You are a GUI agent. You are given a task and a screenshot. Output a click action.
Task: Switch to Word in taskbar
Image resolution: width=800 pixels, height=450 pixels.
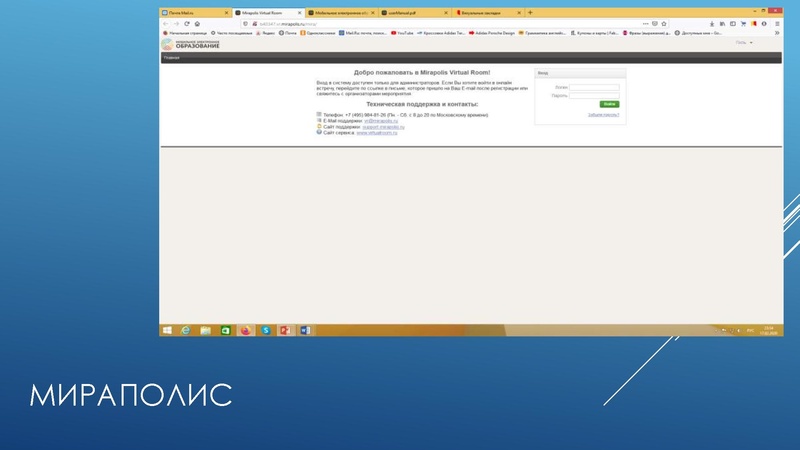(305, 331)
